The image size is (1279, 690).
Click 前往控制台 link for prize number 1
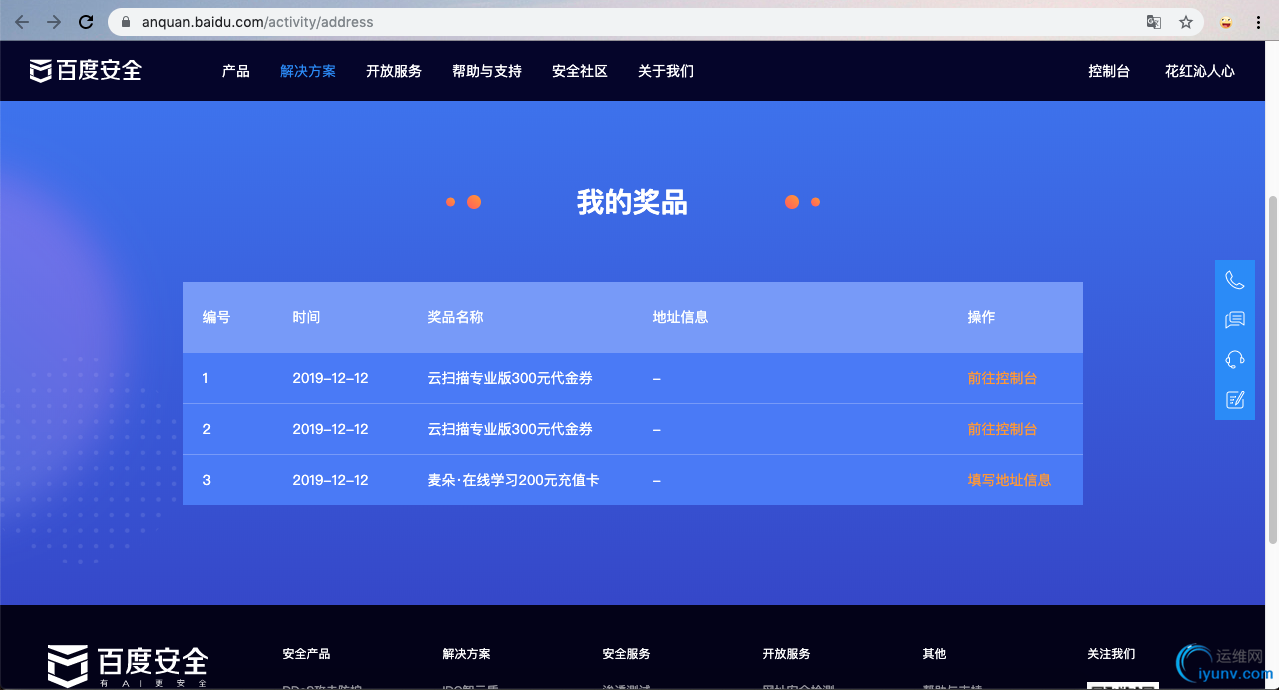click(1003, 378)
